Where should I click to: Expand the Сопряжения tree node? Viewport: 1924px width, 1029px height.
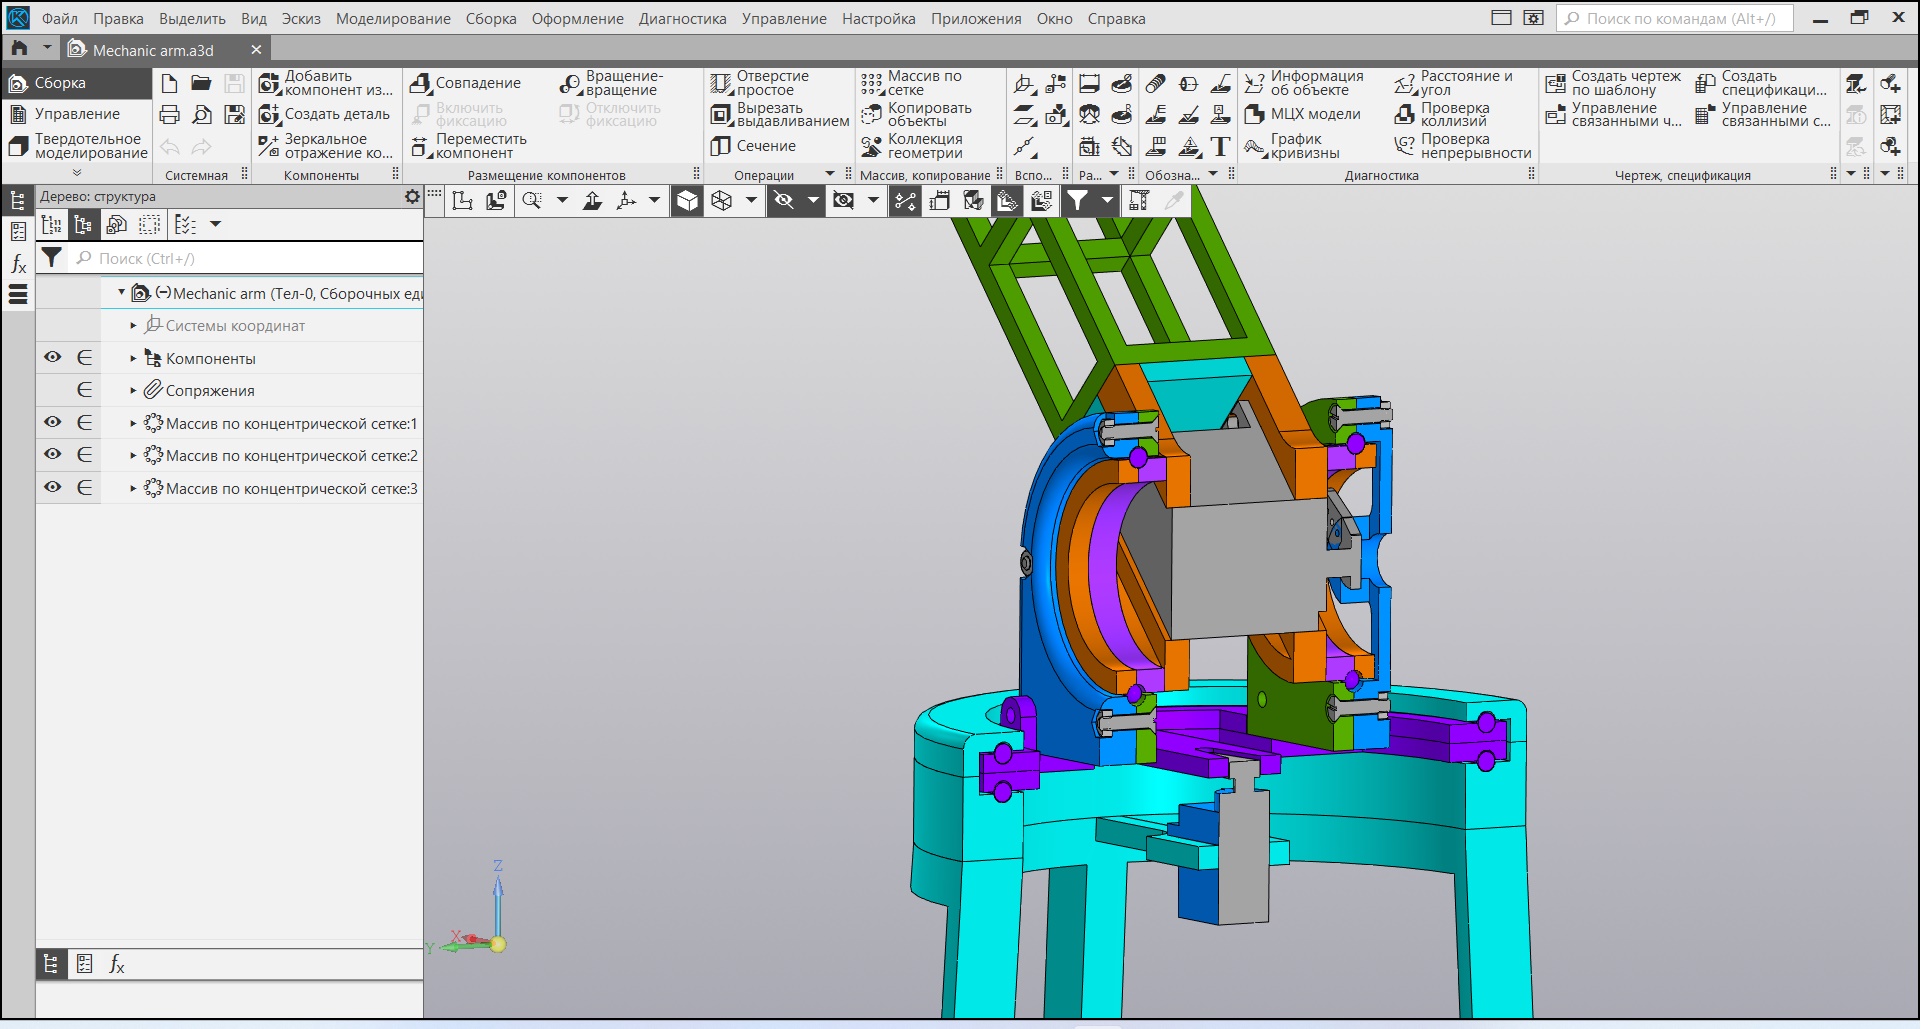pos(133,391)
